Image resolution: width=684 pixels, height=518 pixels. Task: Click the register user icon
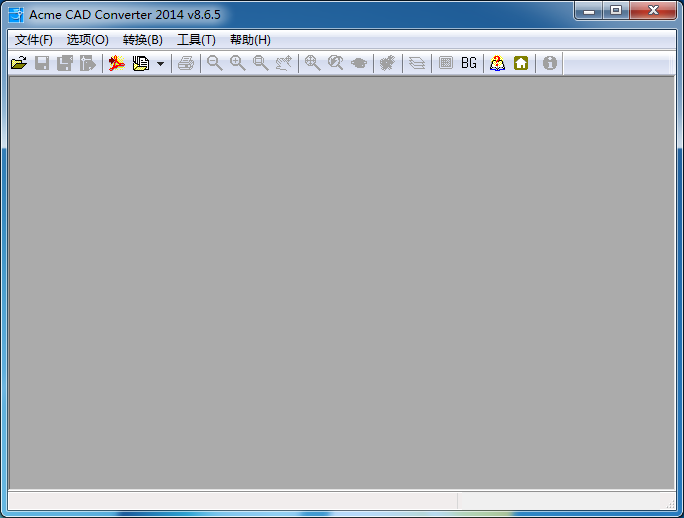(497, 63)
